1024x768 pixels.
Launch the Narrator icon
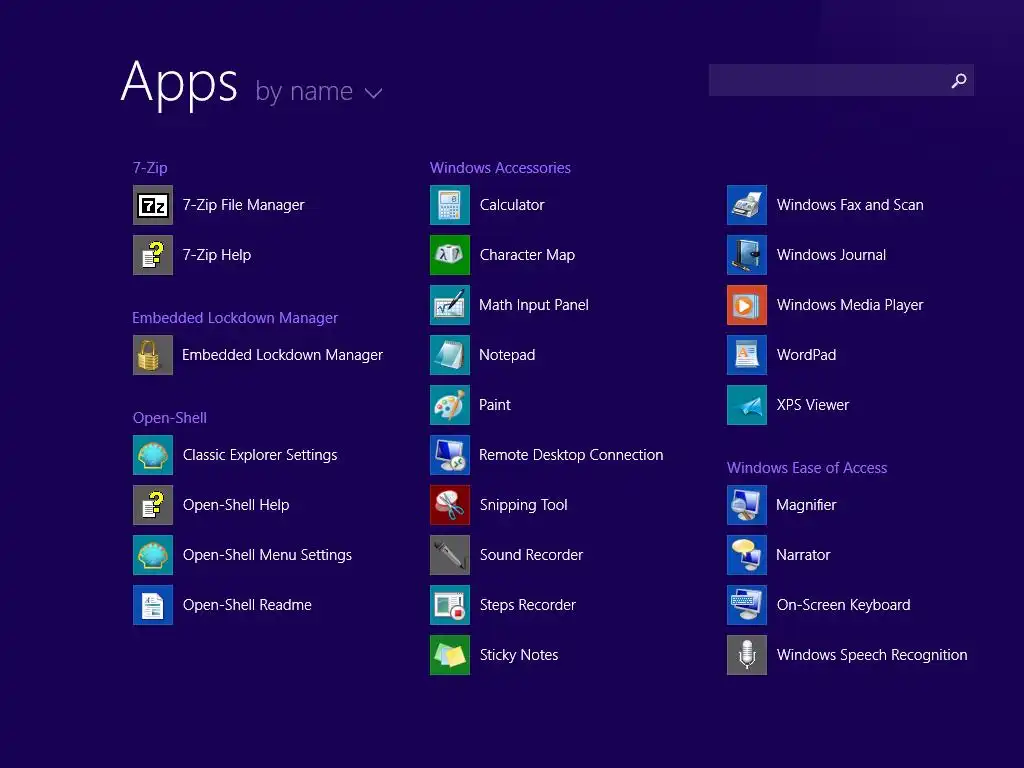point(747,554)
